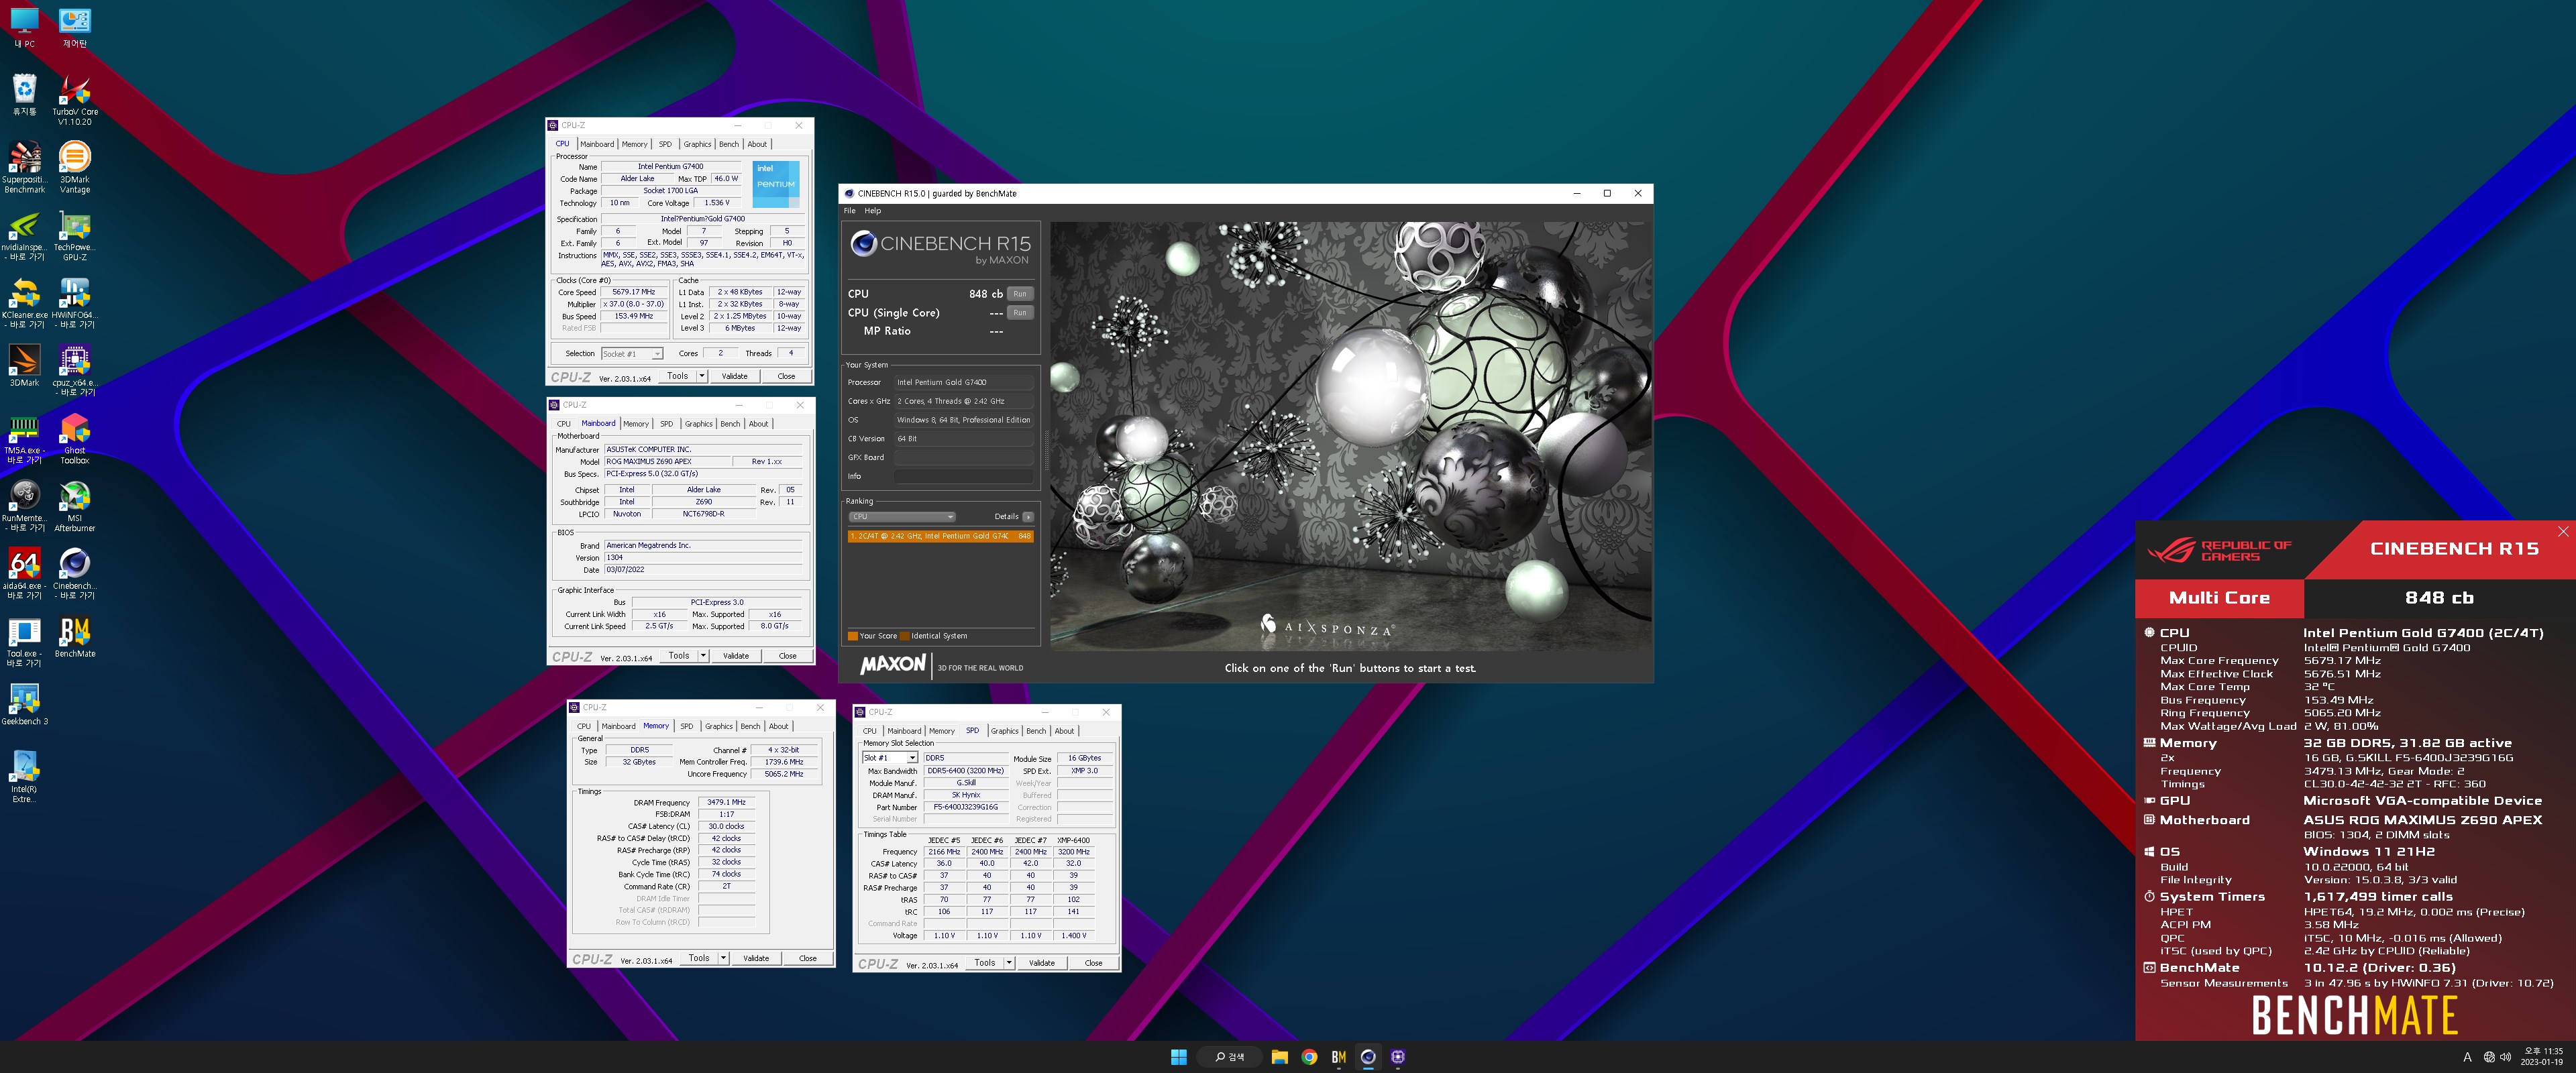Click Validate in CPU-Z CPU window
The image size is (2576, 1073).
click(x=735, y=376)
